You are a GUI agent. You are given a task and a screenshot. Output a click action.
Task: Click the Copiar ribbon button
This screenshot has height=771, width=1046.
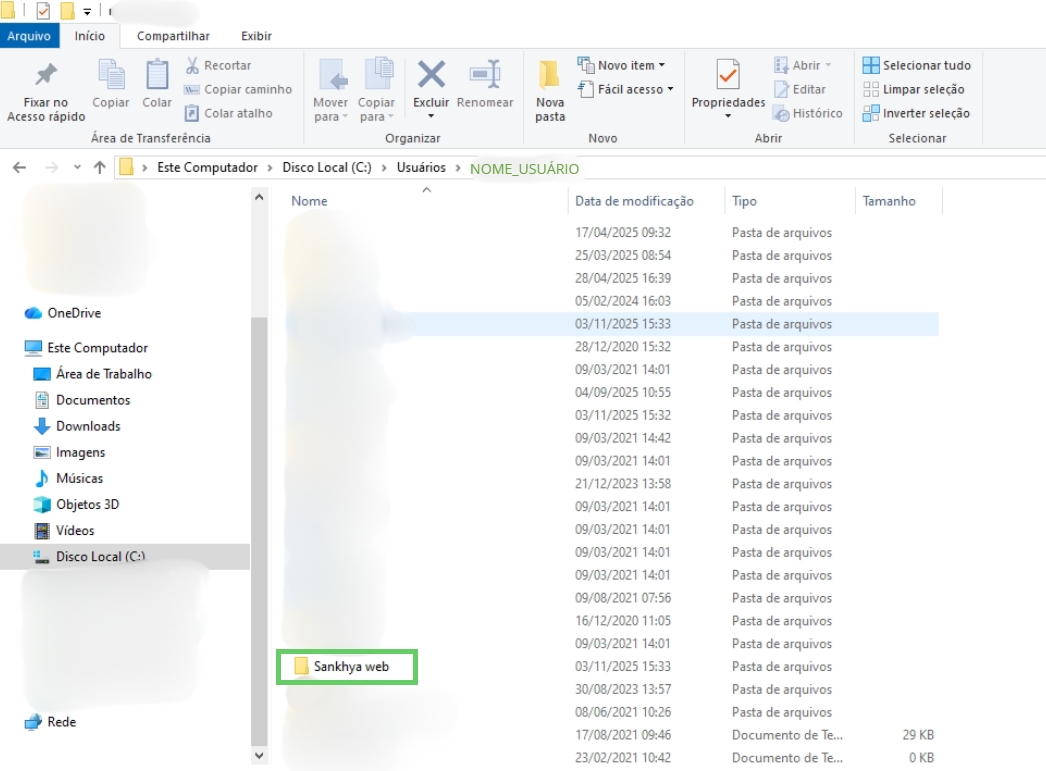pos(111,84)
